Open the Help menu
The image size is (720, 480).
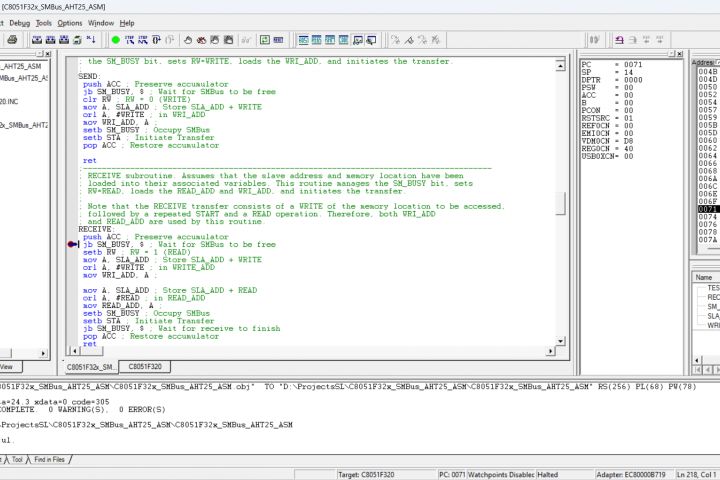point(127,23)
